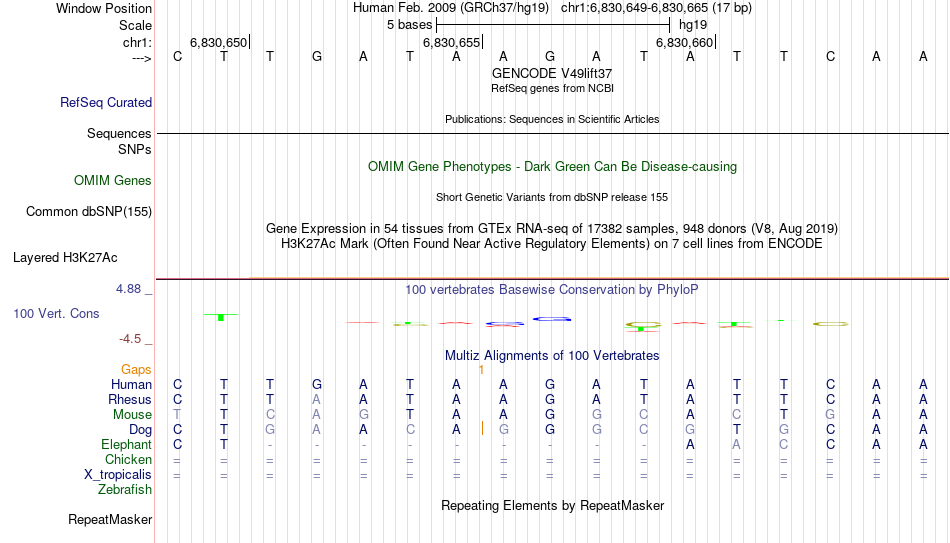Click the Sequences track label

point(119,133)
